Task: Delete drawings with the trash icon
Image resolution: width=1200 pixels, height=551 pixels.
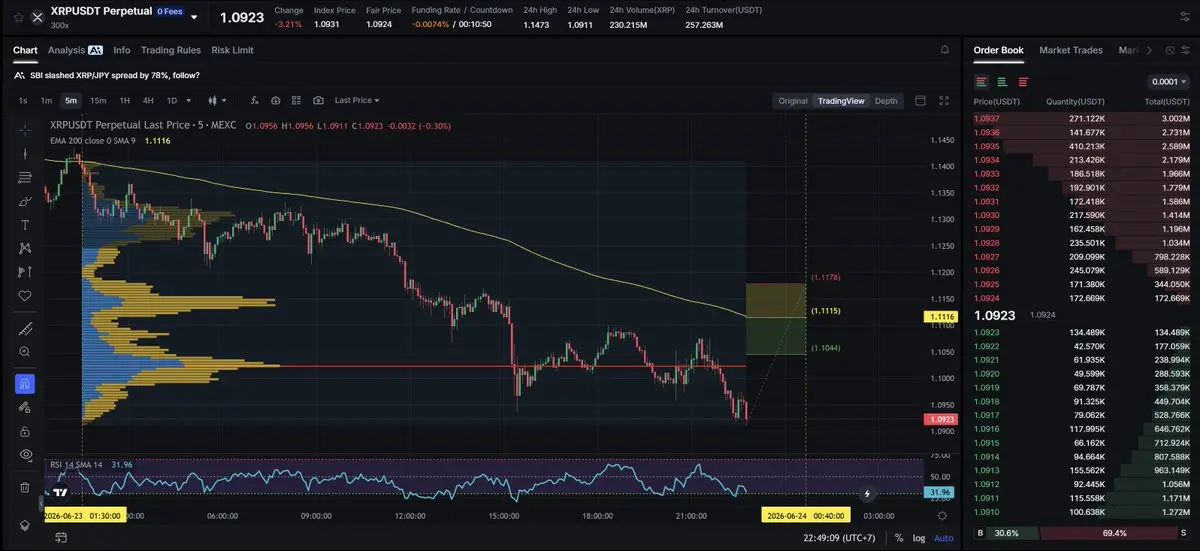Action: click(x=25, y=487)
